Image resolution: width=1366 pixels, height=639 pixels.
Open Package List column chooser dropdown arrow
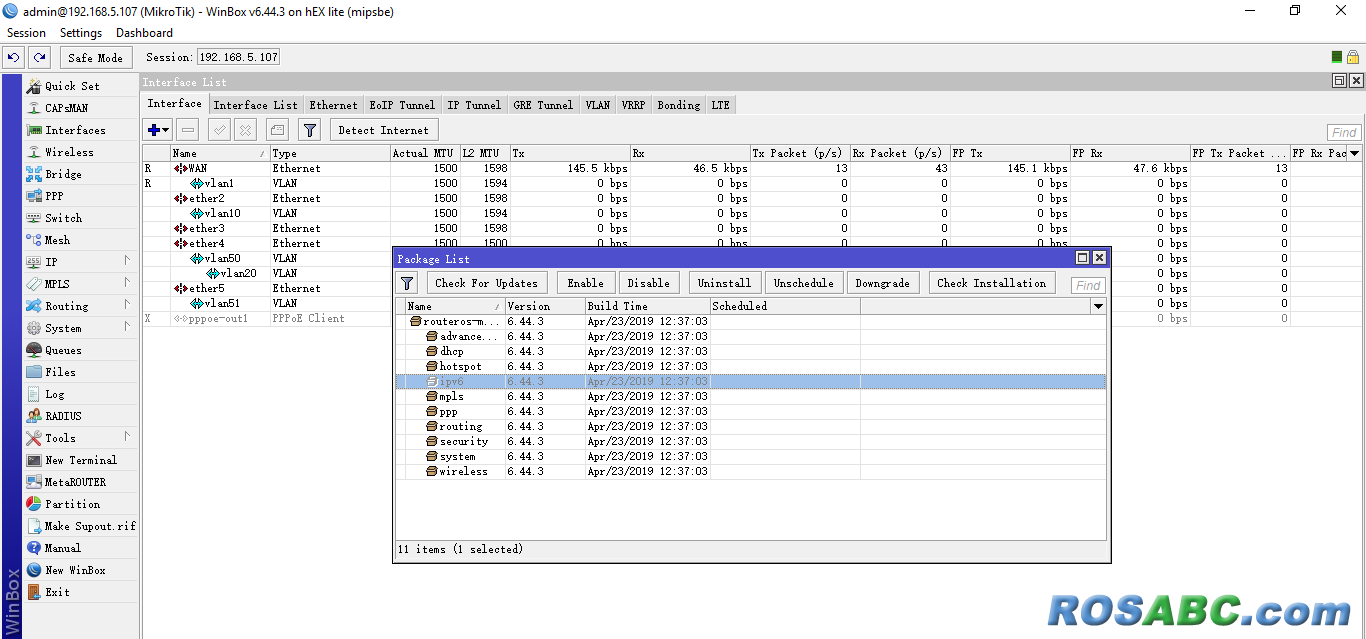click(x=1098, y=306)
